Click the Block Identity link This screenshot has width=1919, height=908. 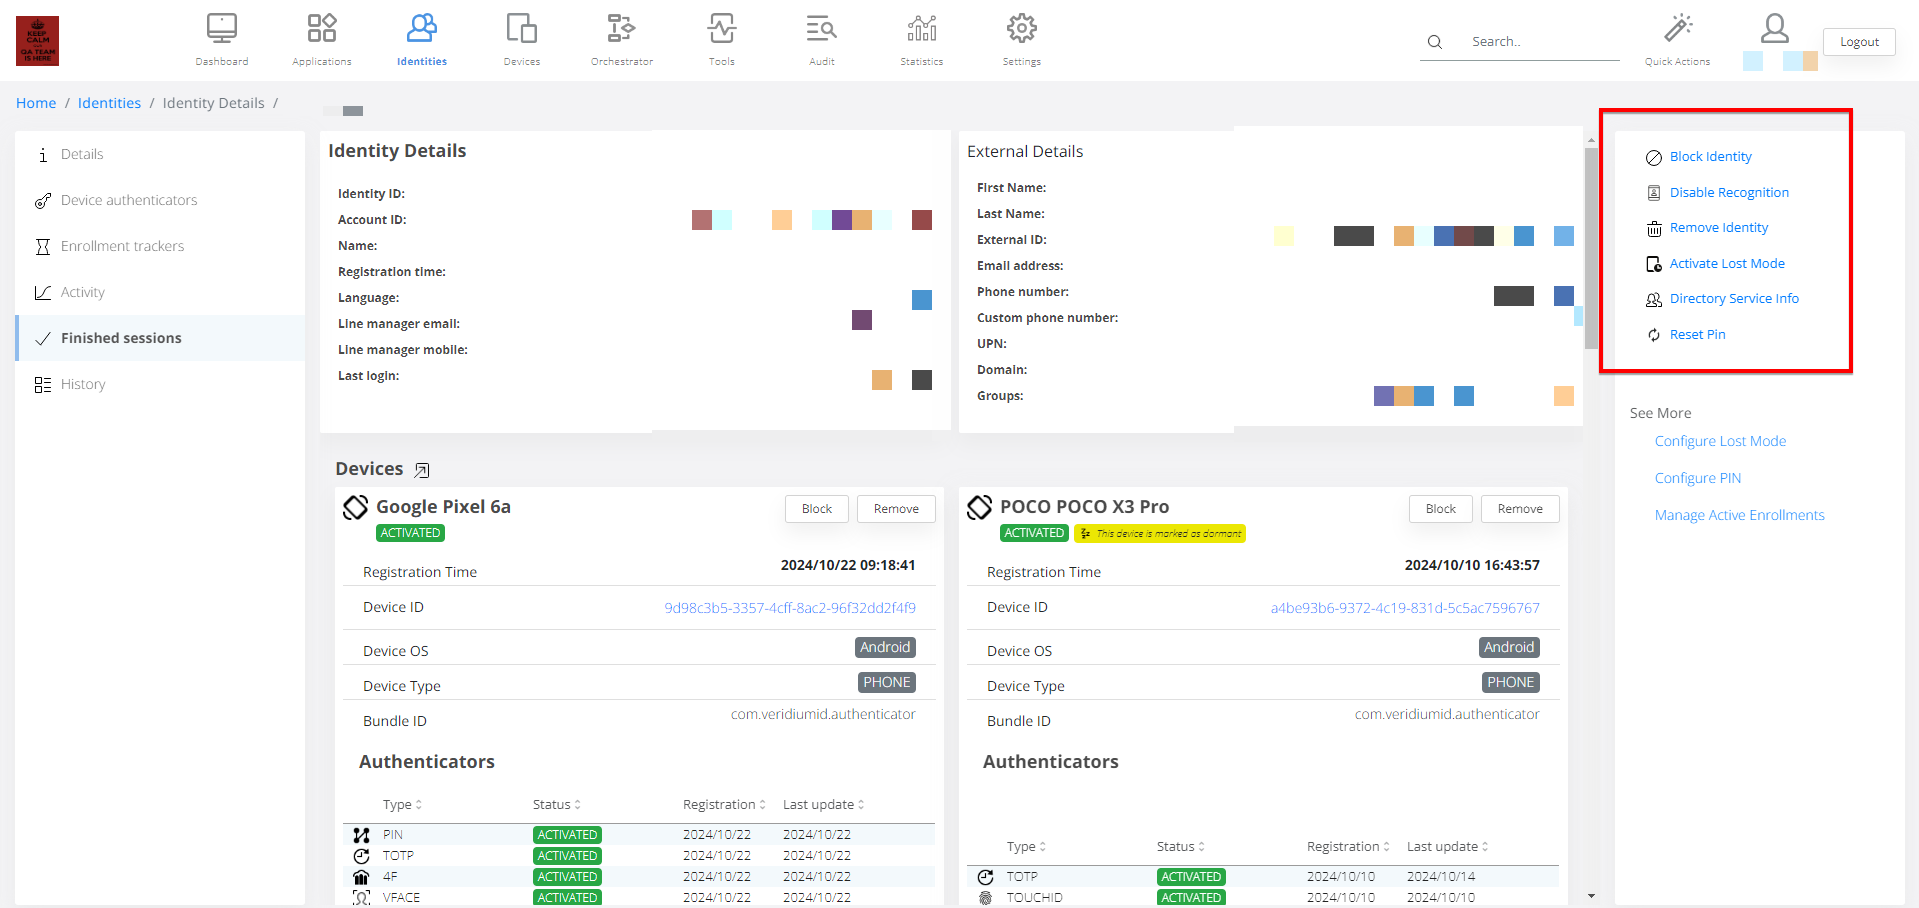pos(1710,157)
